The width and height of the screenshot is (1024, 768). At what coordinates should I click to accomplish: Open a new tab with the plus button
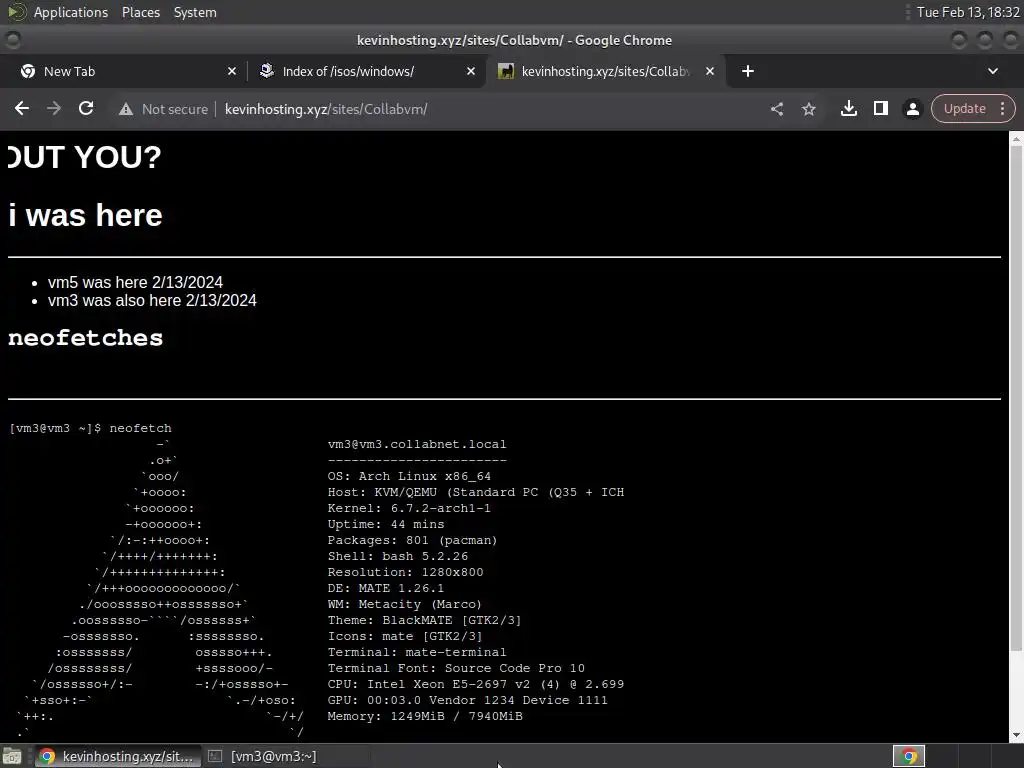(748, 71)
